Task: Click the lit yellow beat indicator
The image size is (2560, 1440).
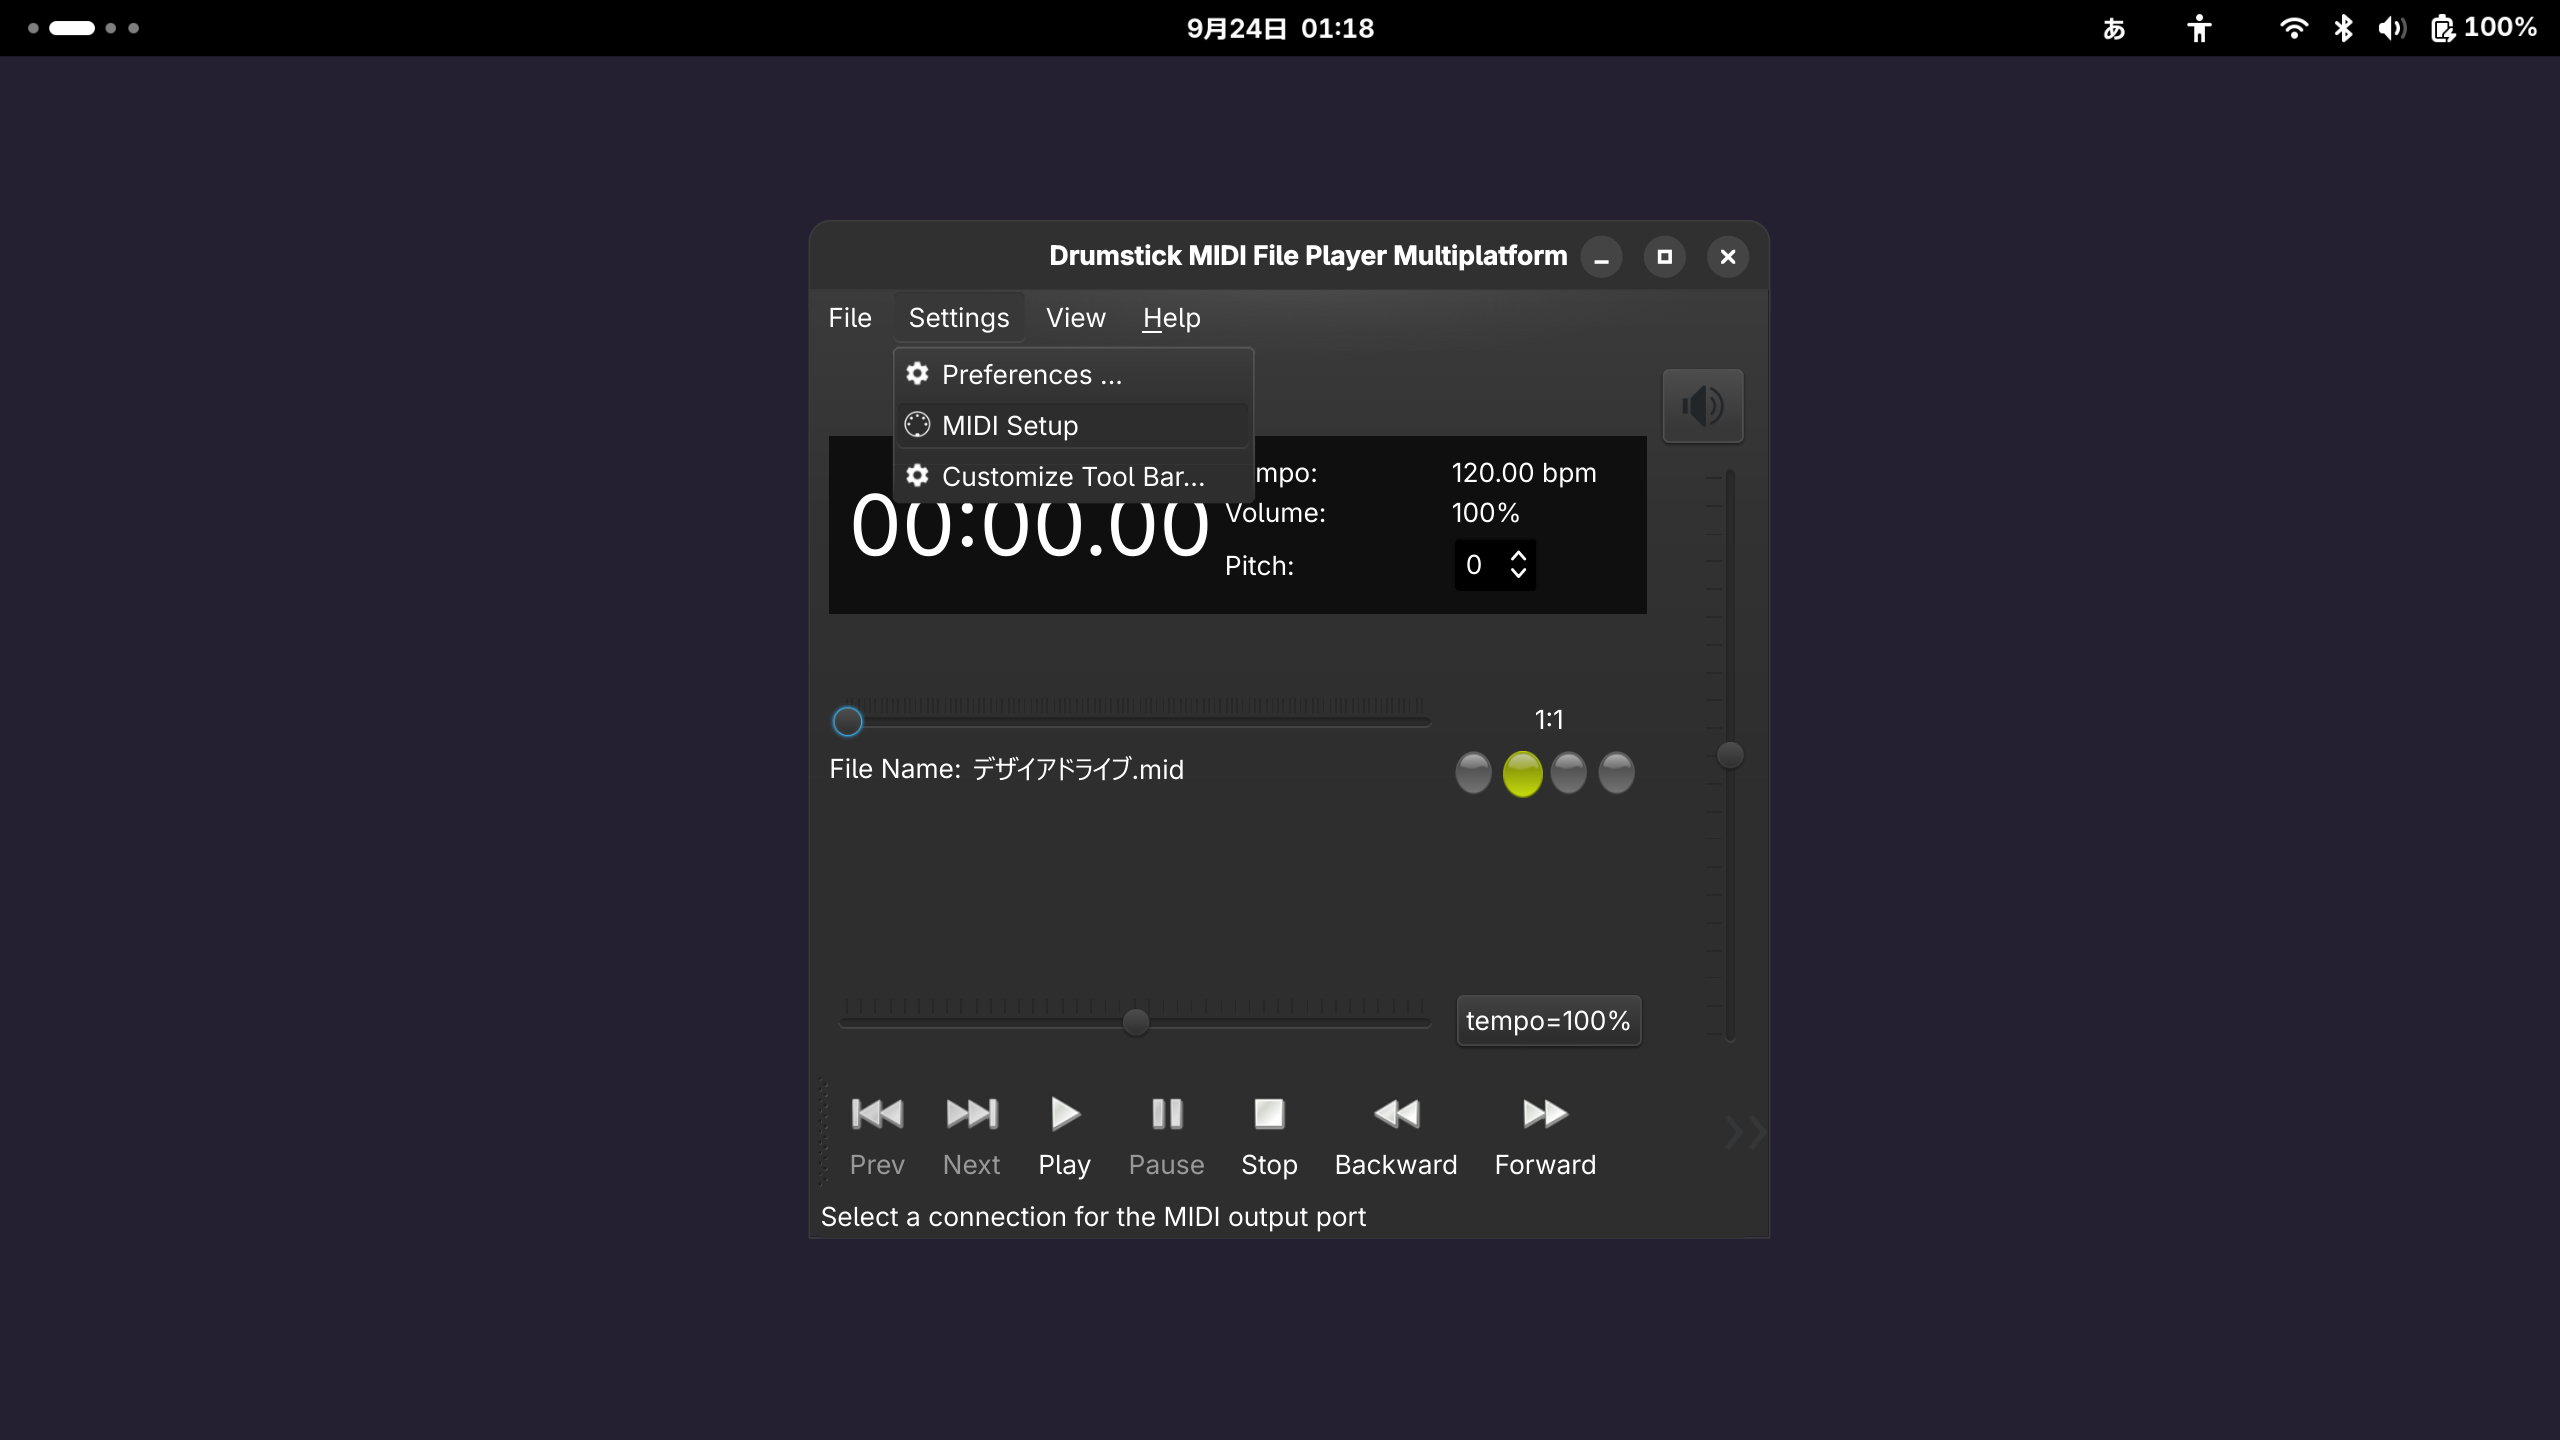Action: [x=1522, y=773]
